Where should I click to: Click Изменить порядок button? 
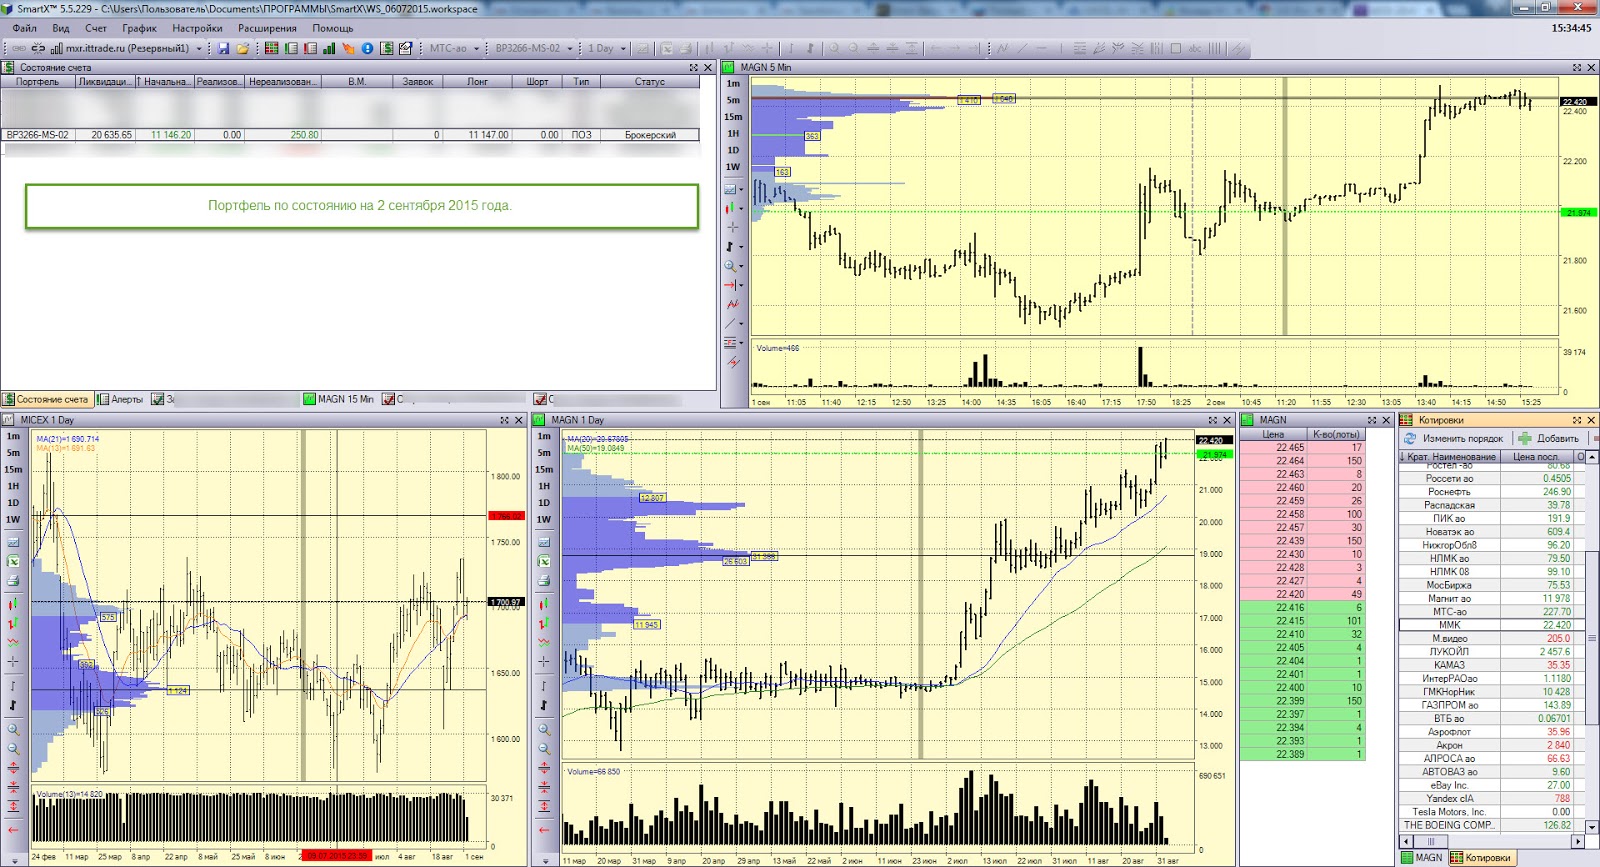click(x=1454, y=438)
